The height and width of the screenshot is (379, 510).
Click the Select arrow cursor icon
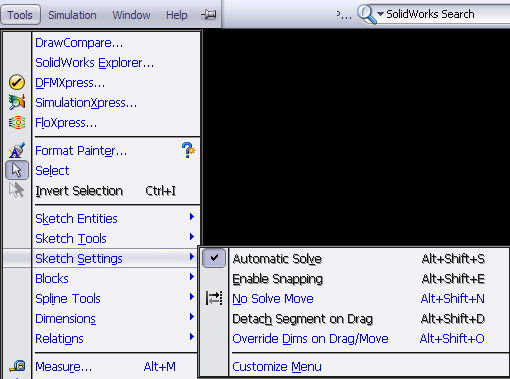point(17,170)
